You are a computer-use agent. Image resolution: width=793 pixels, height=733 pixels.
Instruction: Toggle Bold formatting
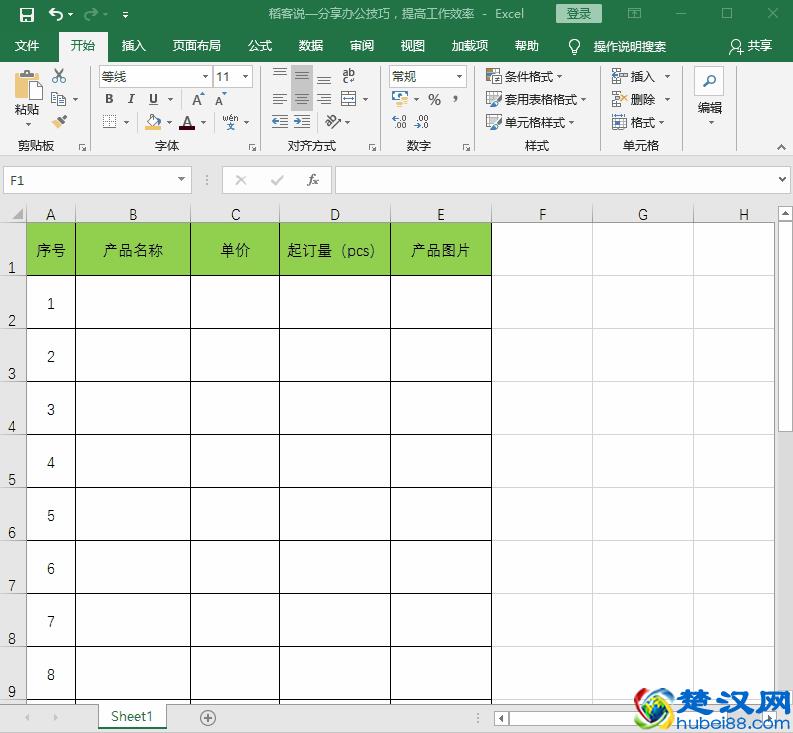click(109, 99)
